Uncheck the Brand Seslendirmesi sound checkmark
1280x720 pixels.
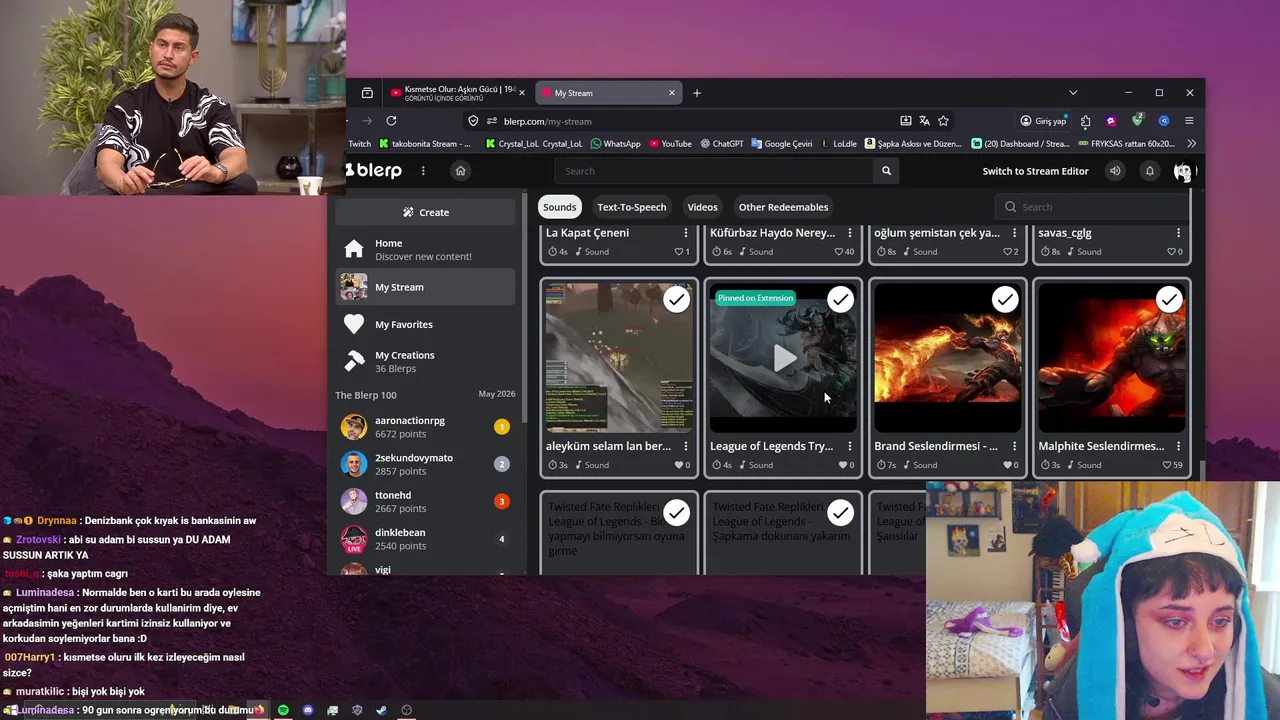[1005, 300]
